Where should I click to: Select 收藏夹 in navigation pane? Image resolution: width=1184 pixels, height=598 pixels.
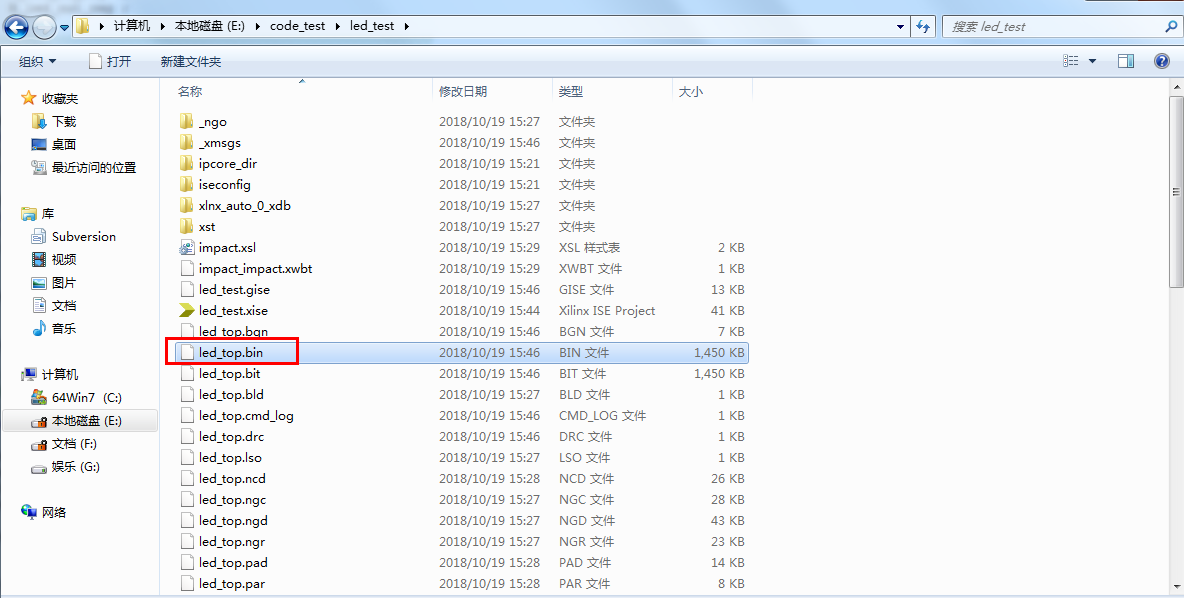60,98
